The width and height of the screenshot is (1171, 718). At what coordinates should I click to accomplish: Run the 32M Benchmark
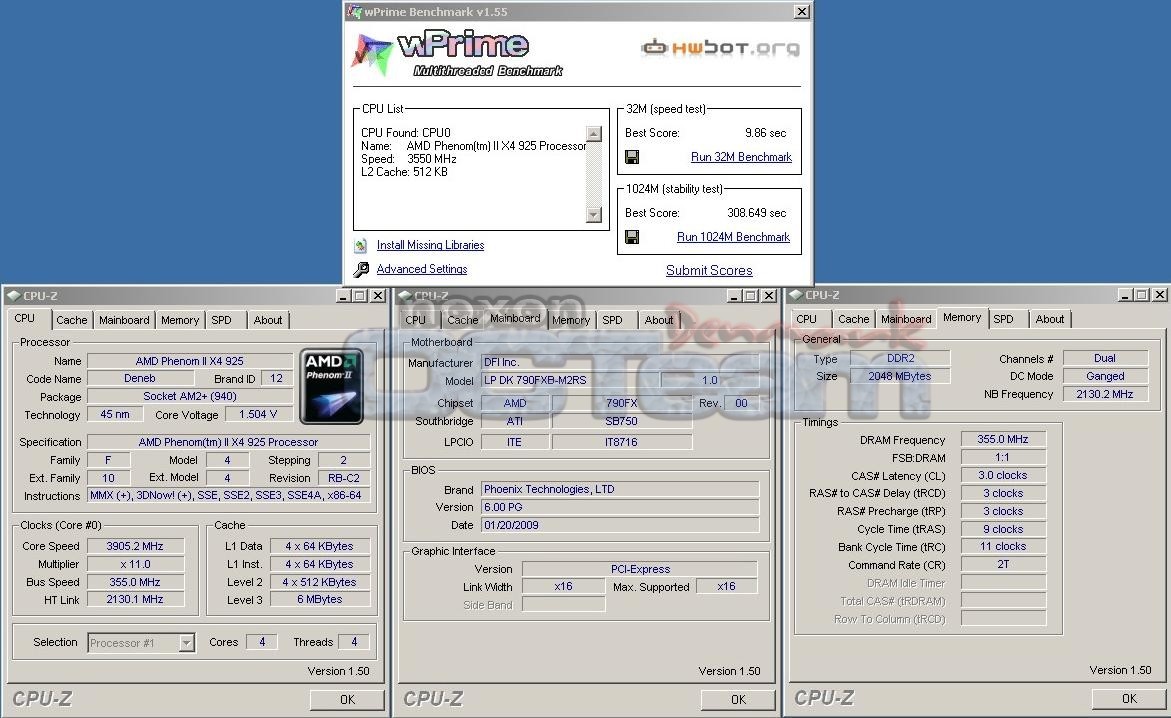click(741, 157)
